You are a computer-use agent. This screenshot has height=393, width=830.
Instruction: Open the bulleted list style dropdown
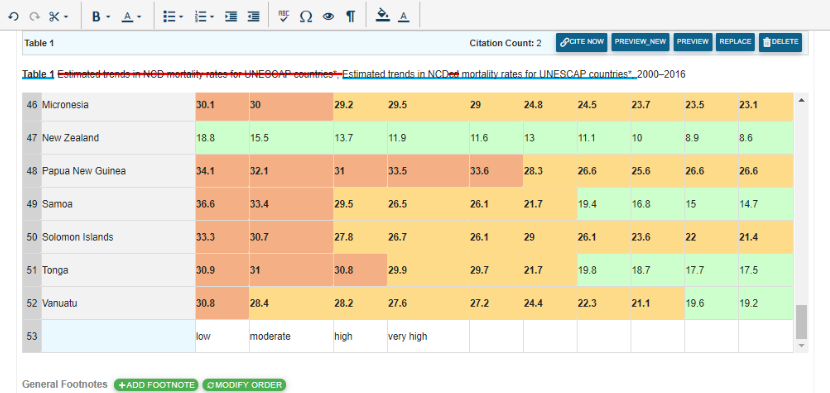click(181, 17)
